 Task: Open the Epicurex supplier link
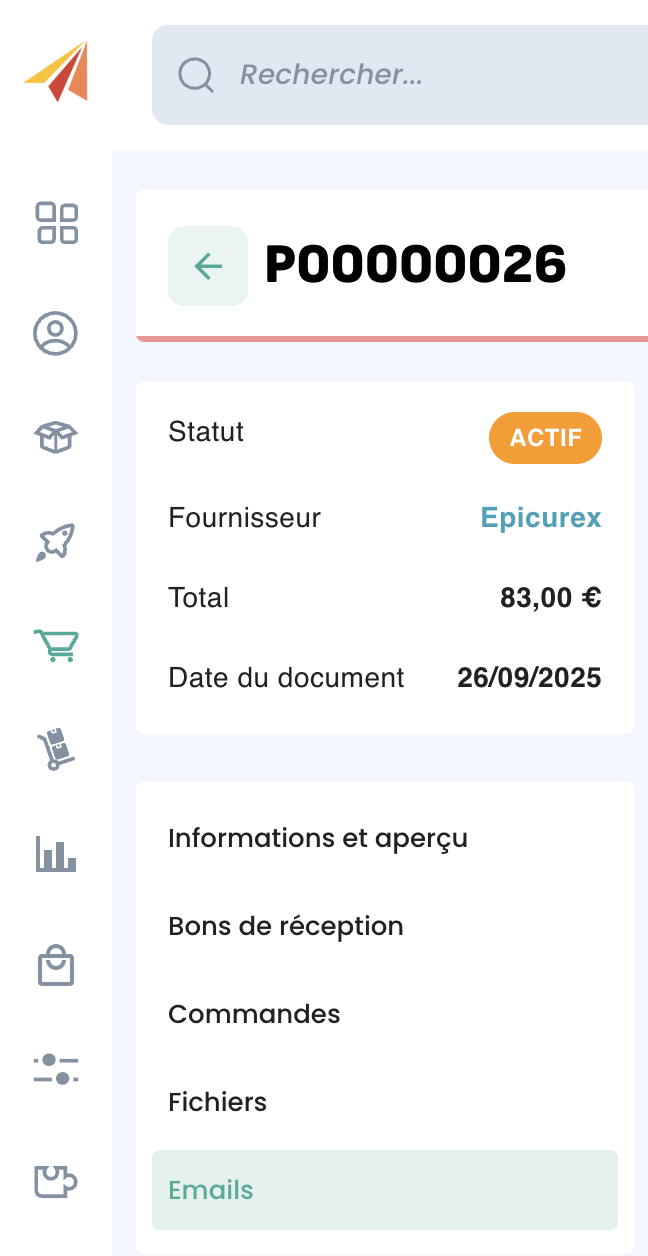pos(541,518)
